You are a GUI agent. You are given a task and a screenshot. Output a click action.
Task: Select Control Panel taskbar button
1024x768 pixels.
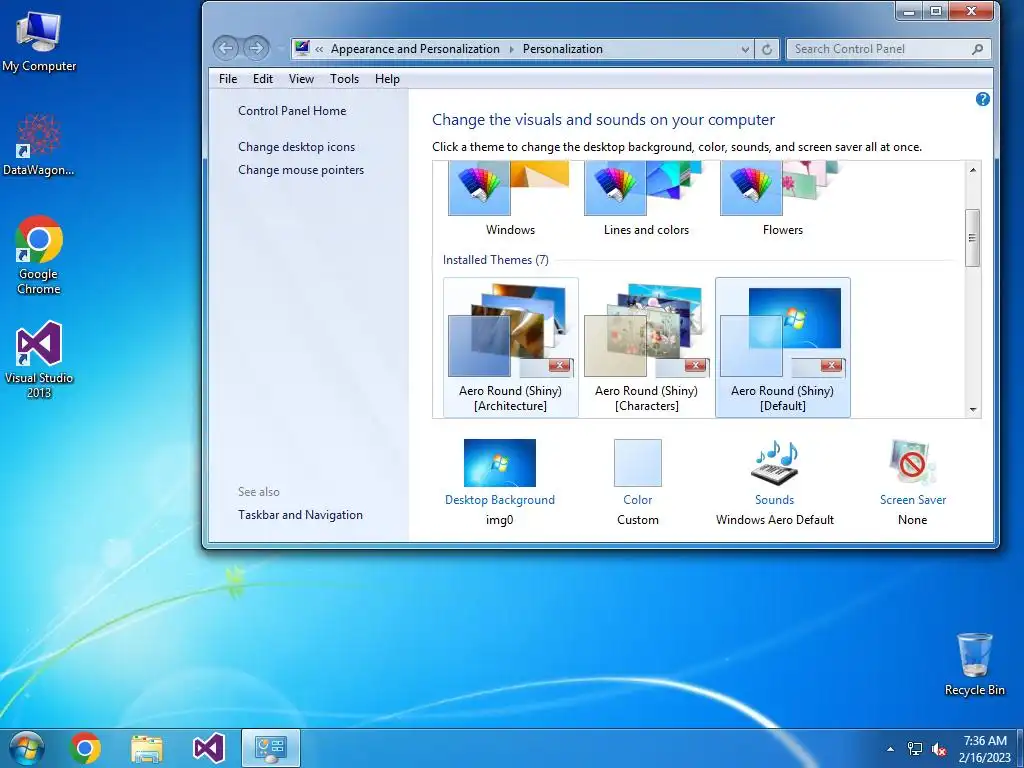pos(270,748)
